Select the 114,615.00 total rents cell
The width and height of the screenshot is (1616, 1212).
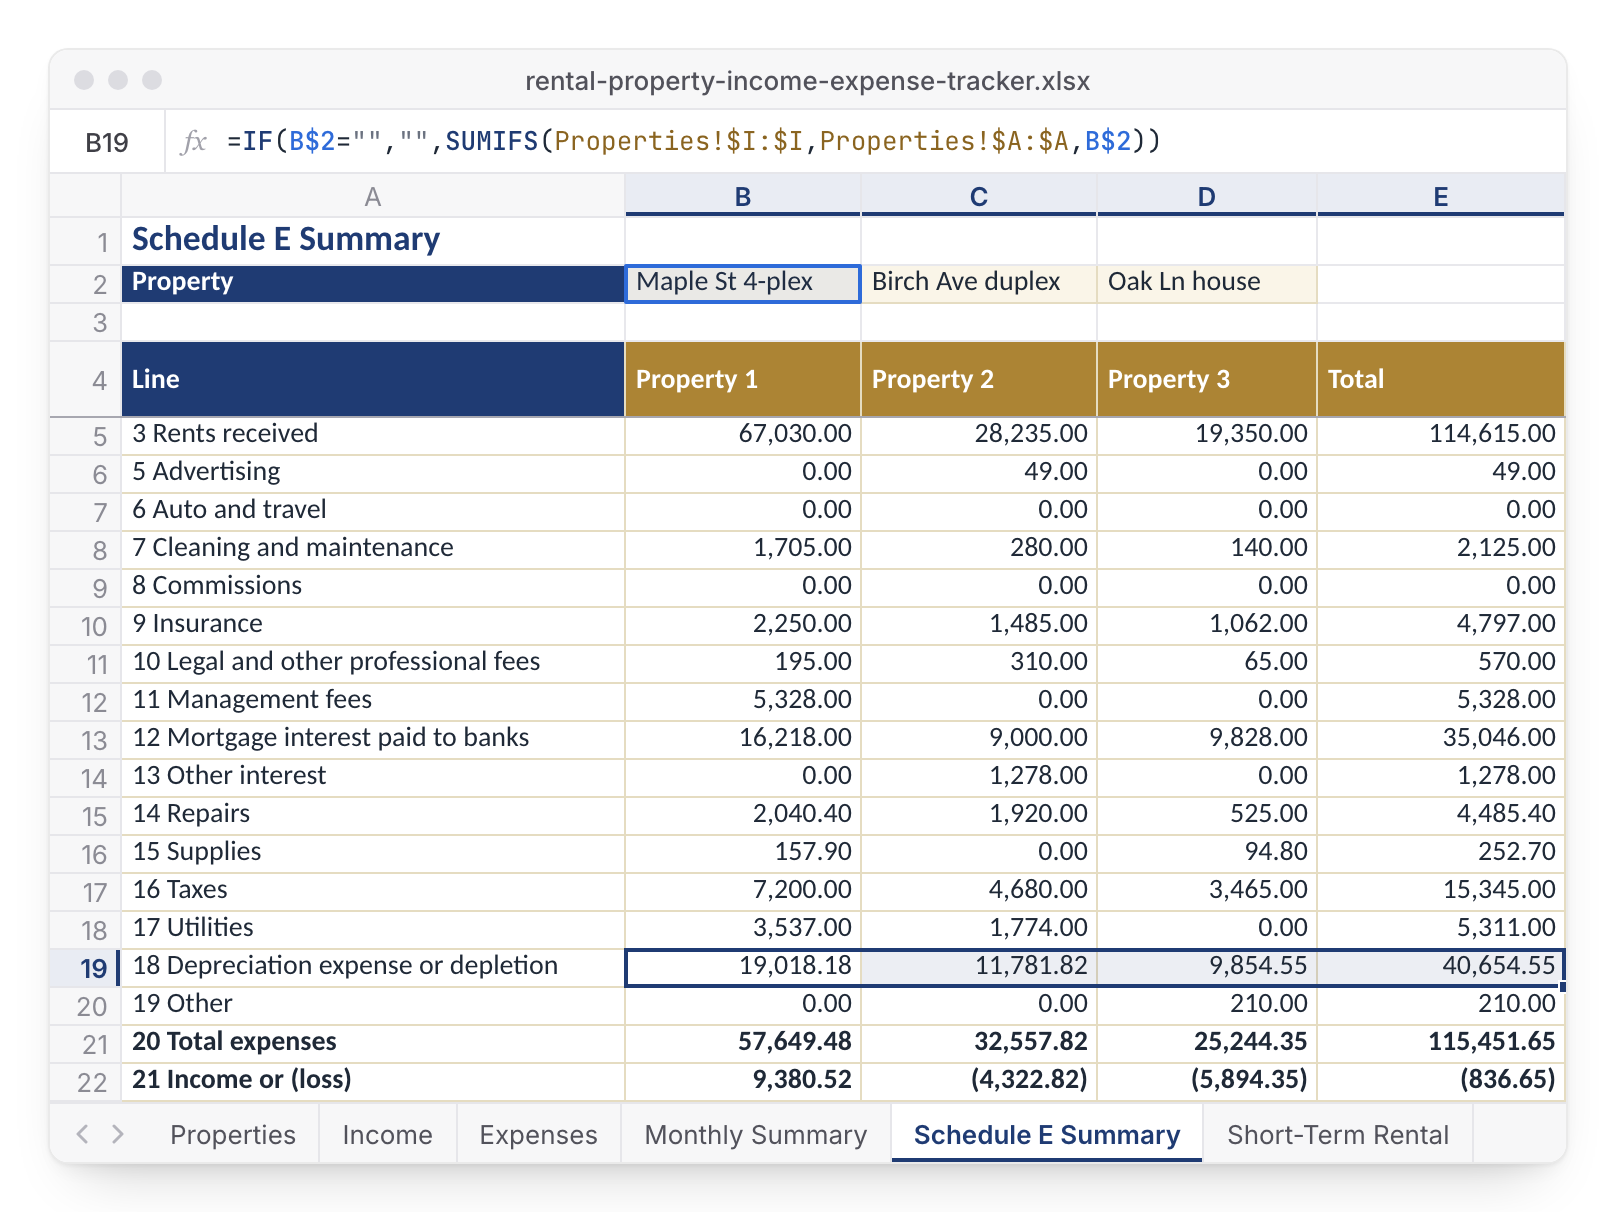(1441, 434)
